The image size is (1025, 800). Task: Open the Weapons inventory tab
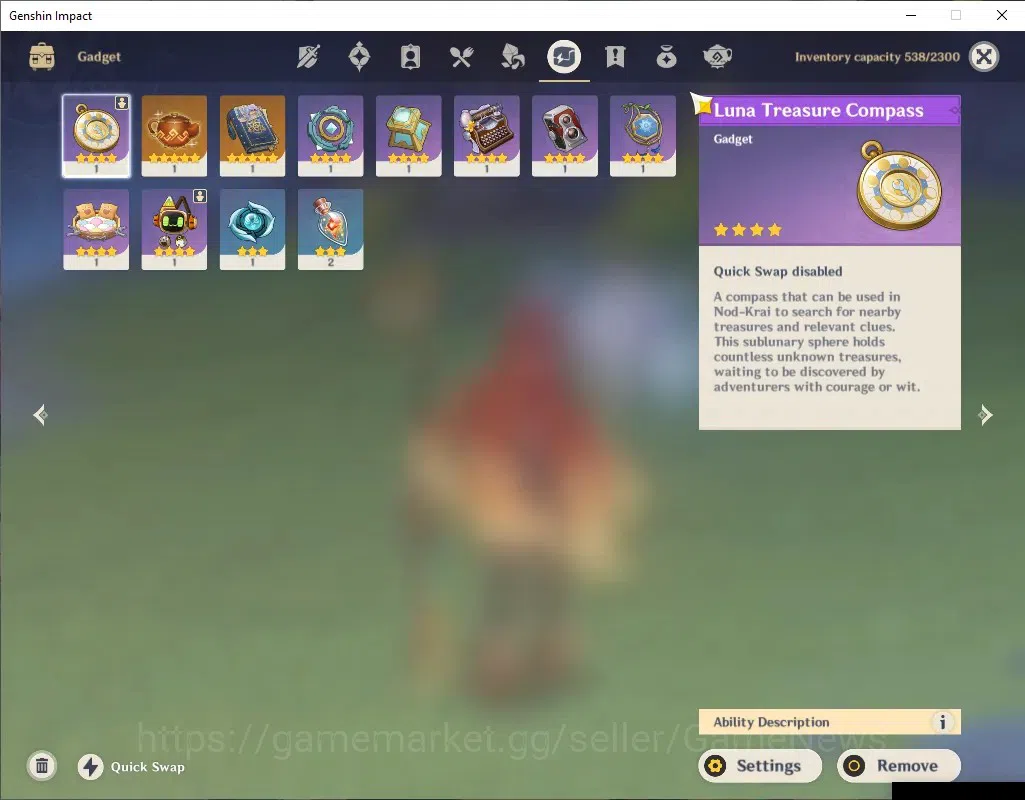point(308,57)
